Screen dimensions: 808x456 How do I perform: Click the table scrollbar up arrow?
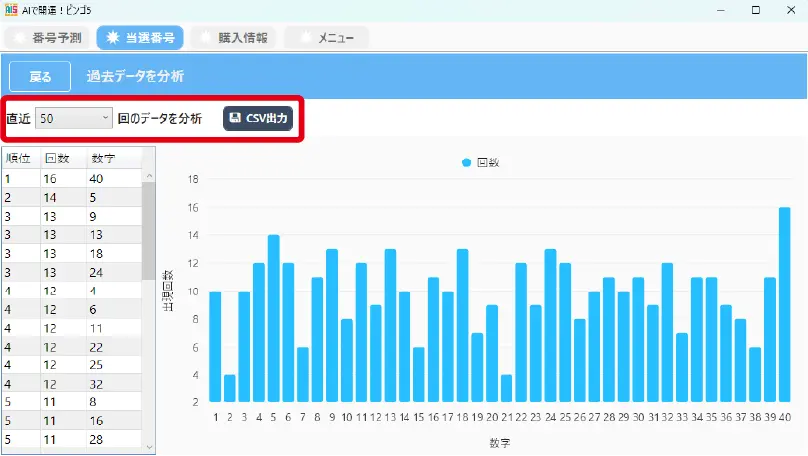149,176
